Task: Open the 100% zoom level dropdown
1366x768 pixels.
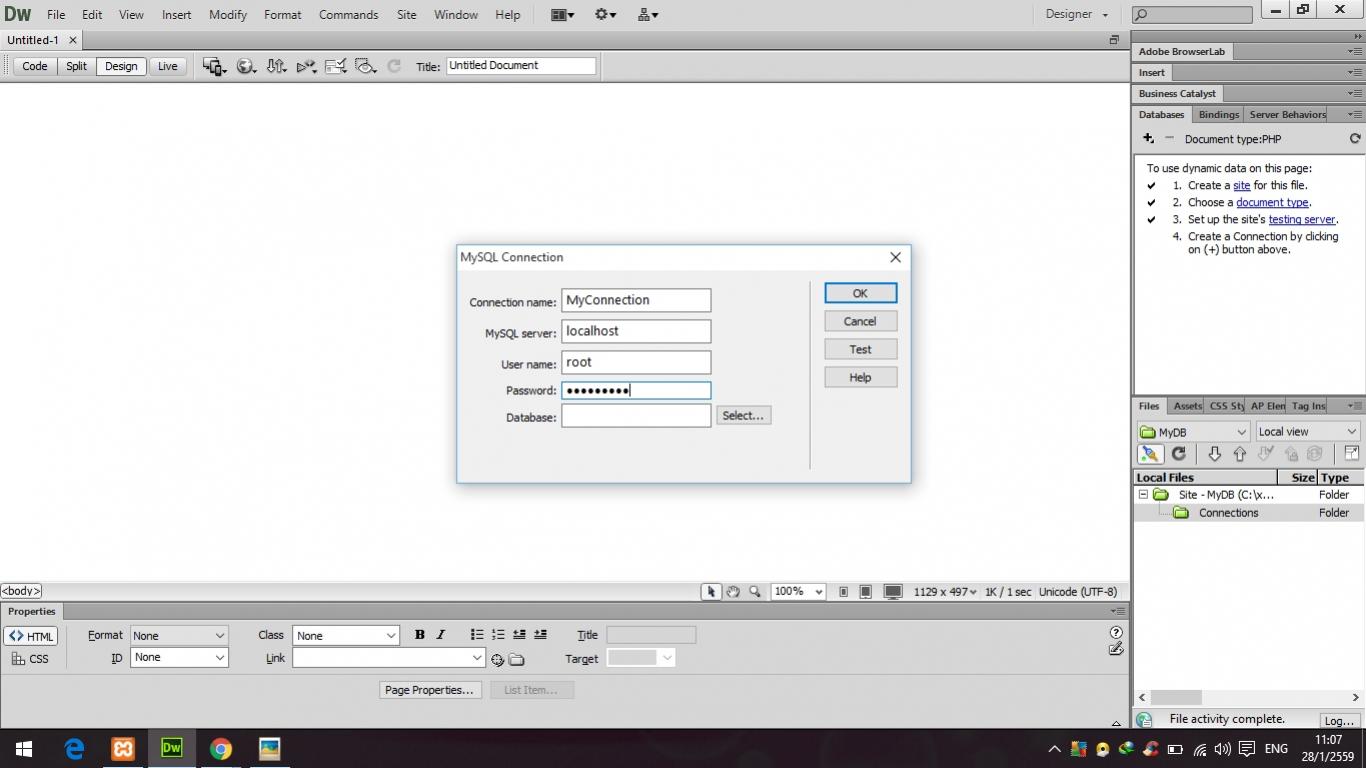Action: [x=798, y=592]
